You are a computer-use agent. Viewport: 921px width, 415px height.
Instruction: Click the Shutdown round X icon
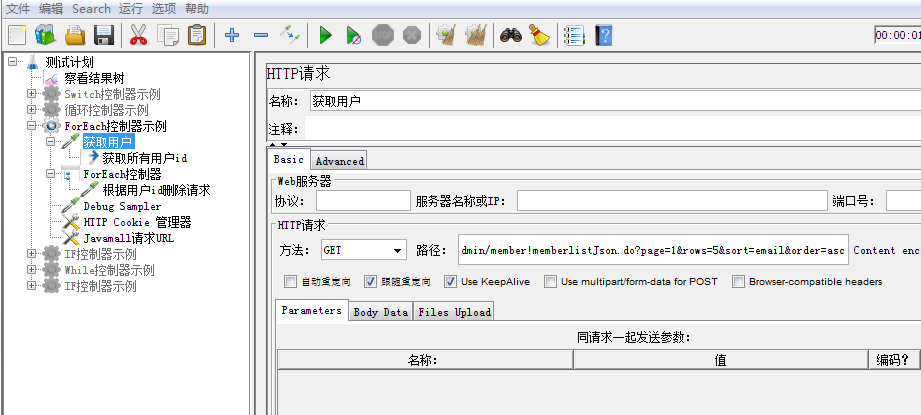(412, 35)
